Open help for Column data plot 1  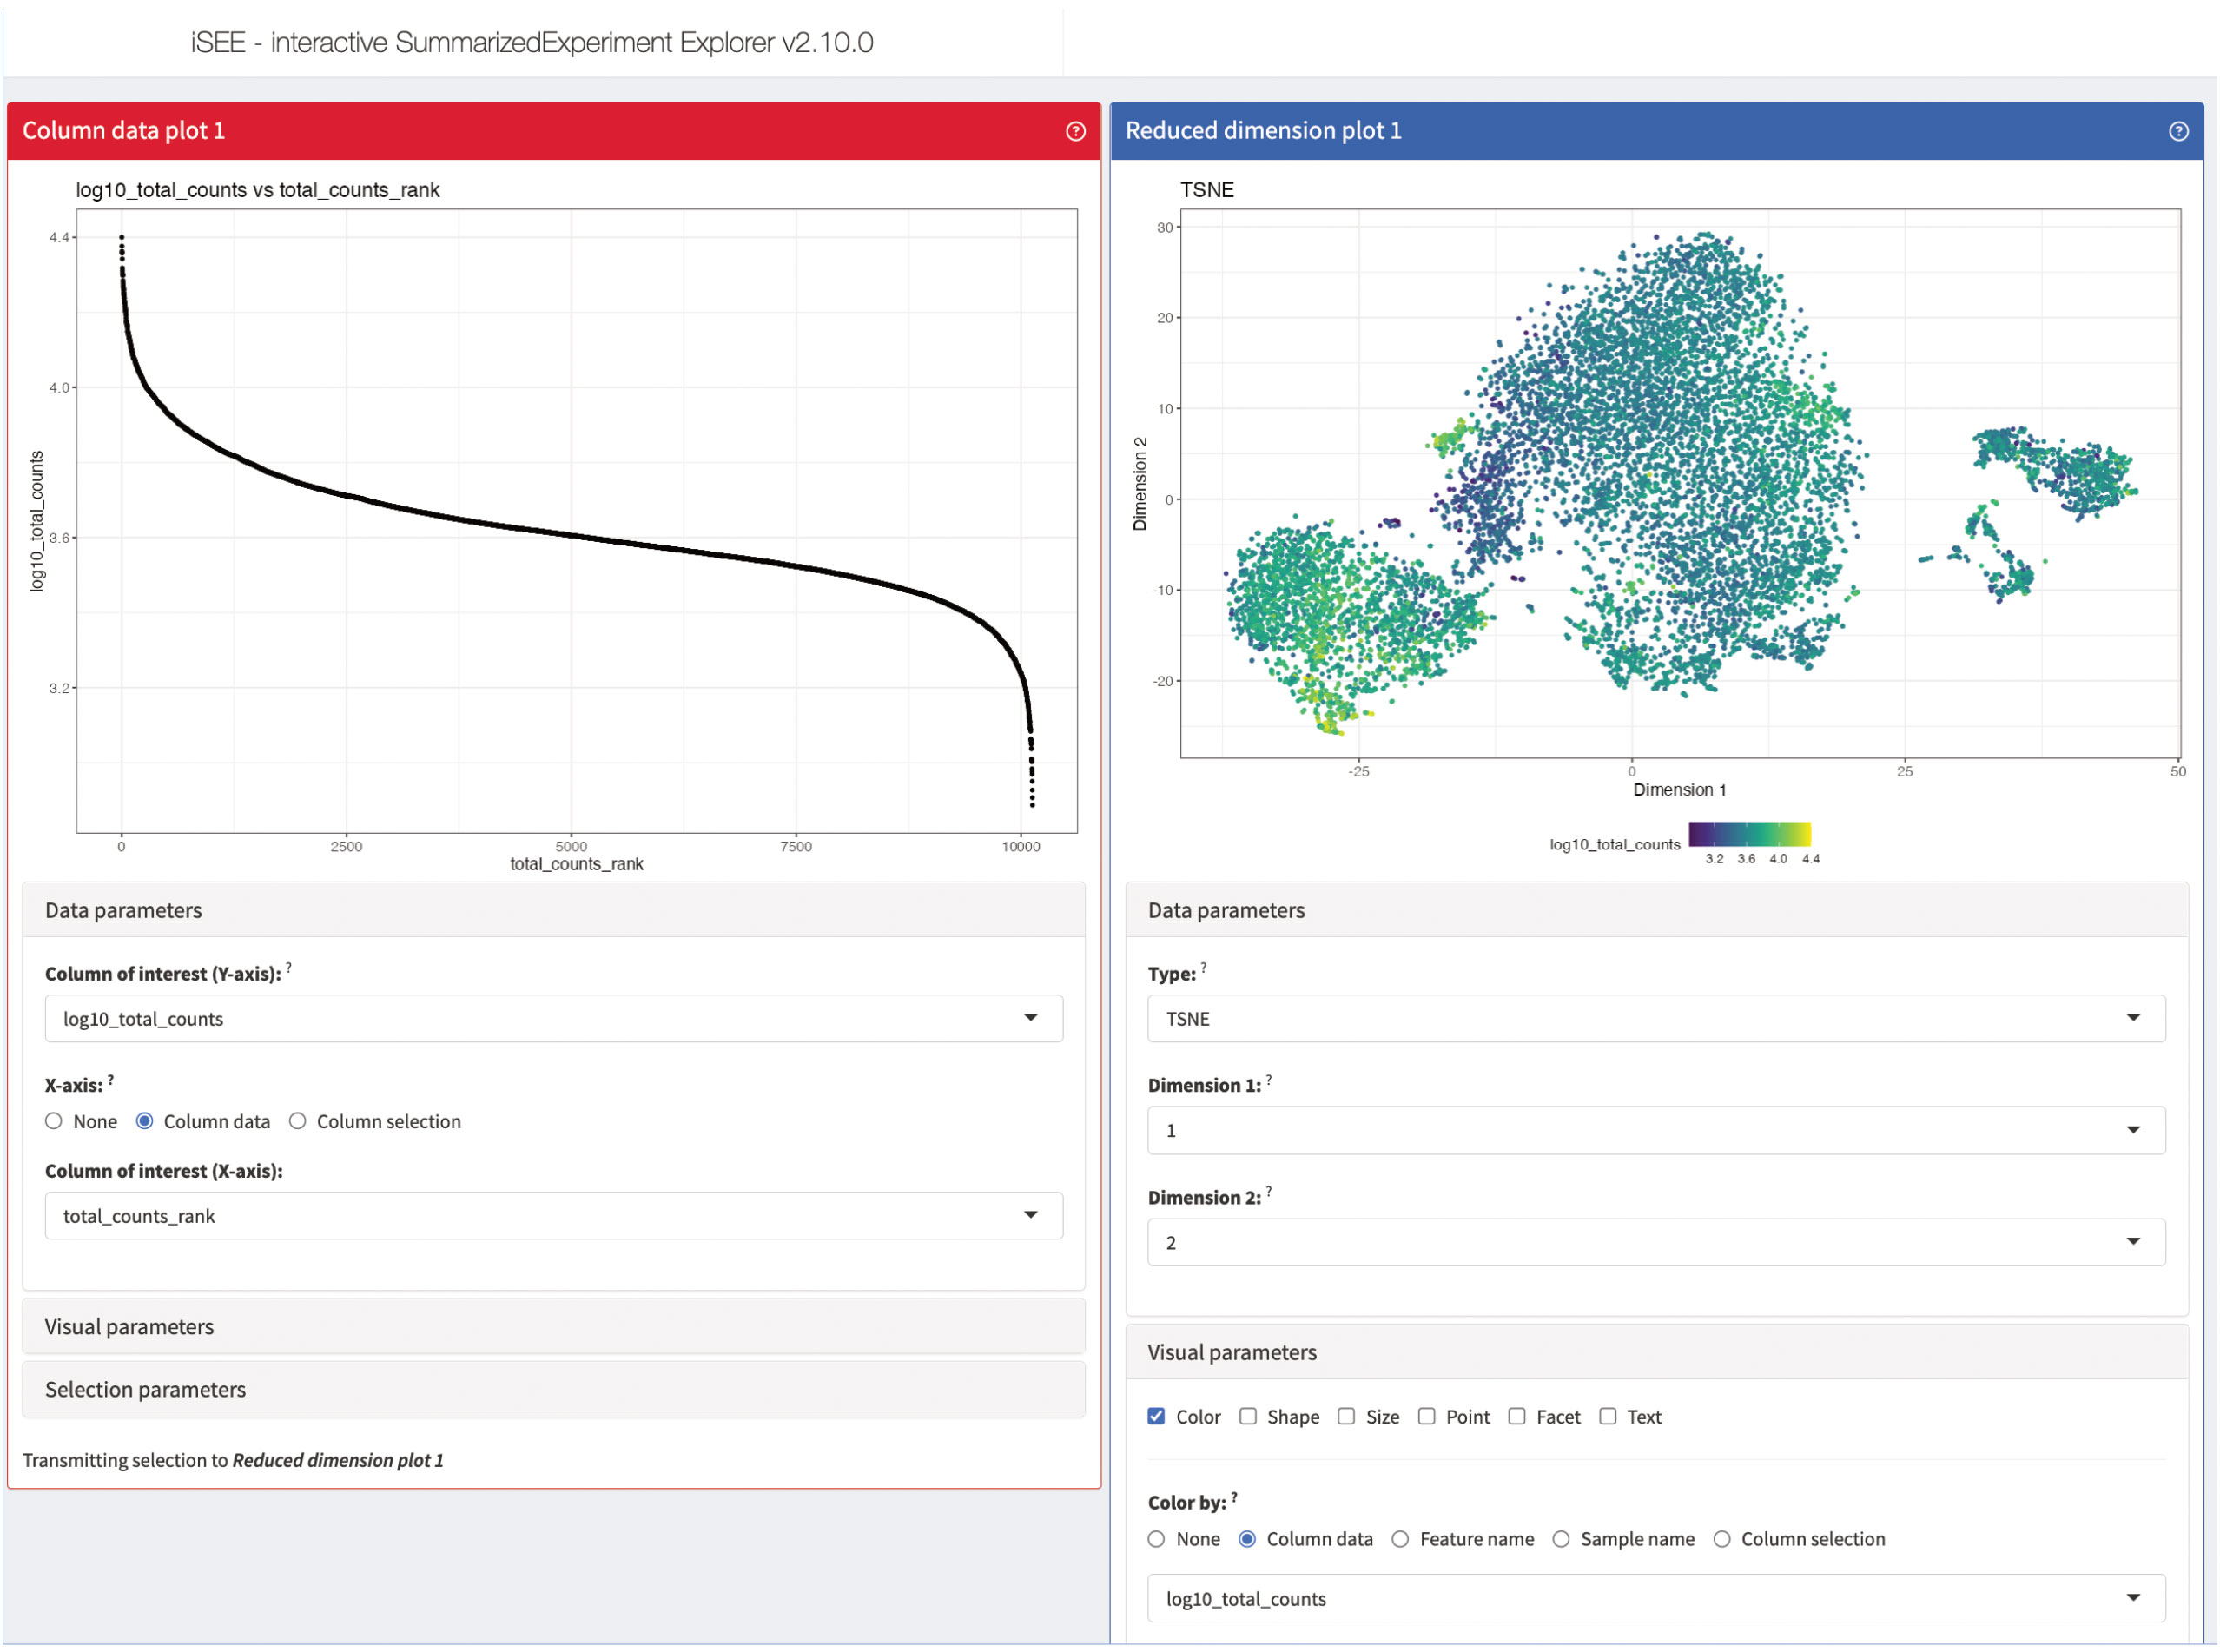coord(1075,131)
